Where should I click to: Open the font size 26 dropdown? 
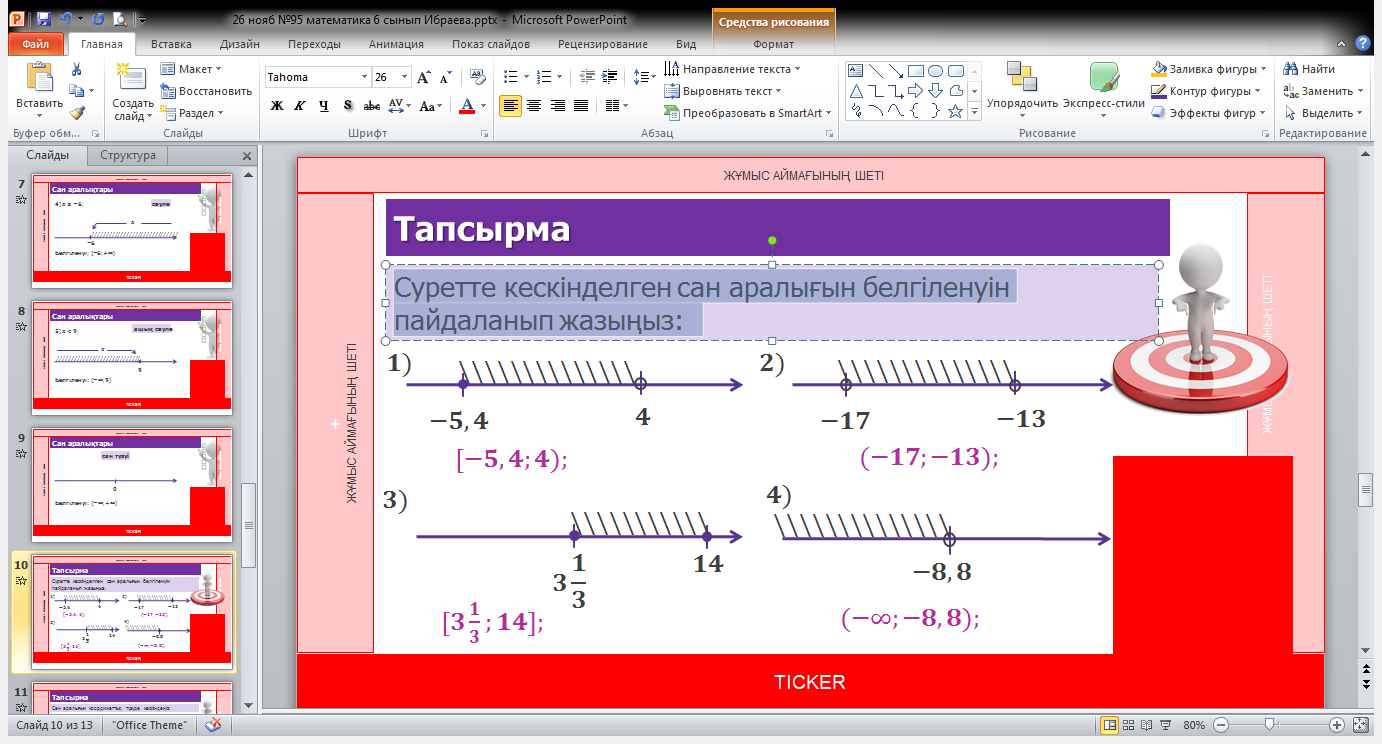point(404,77)
